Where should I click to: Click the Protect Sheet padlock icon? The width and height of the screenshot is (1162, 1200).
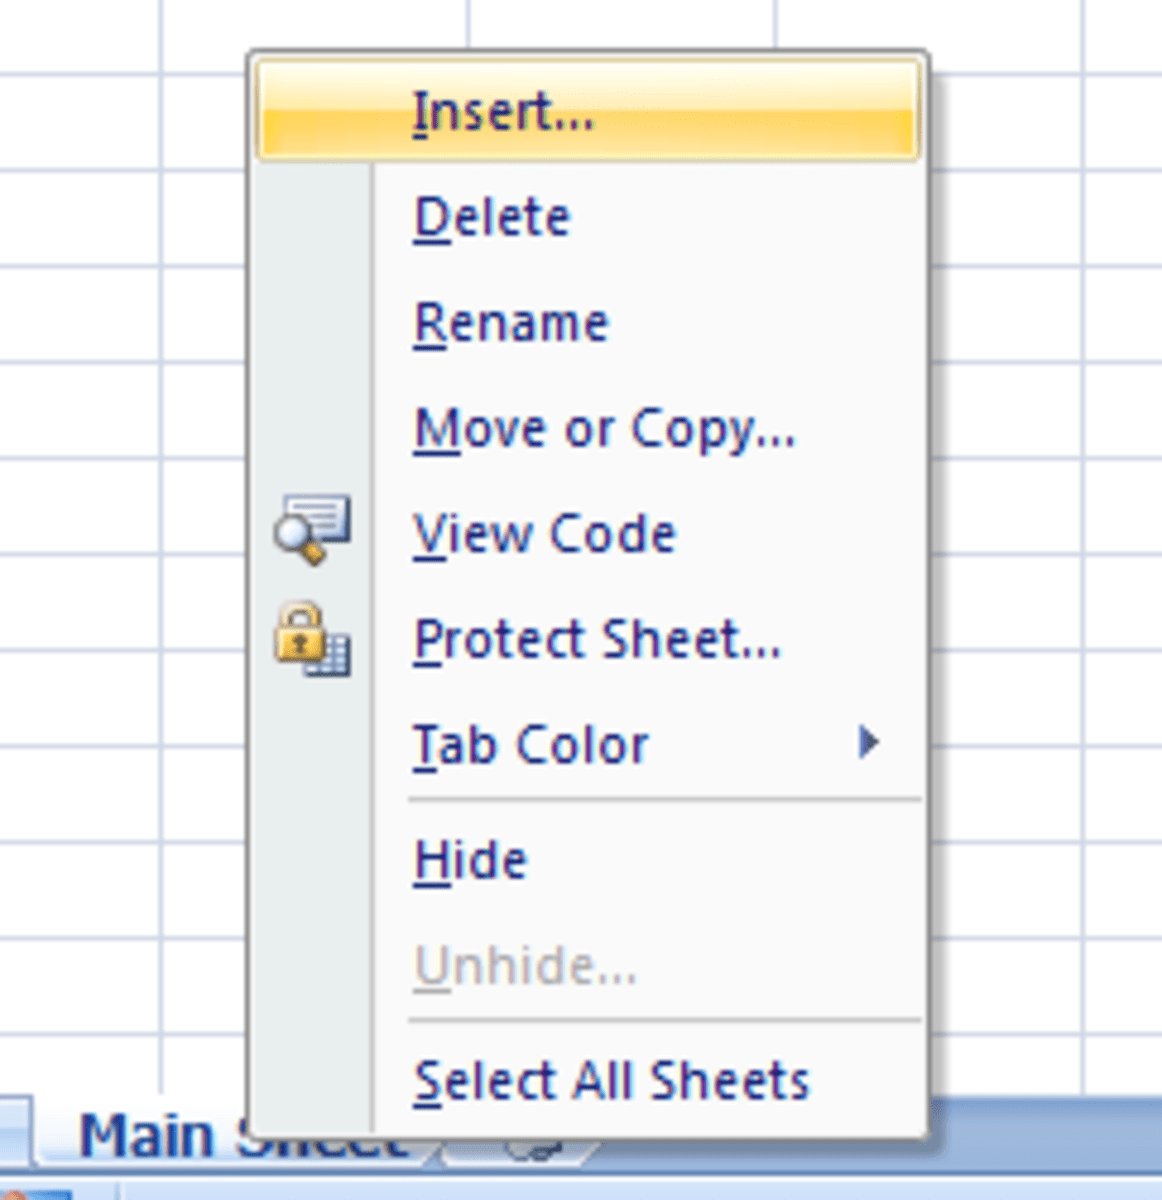coord(312,639)
